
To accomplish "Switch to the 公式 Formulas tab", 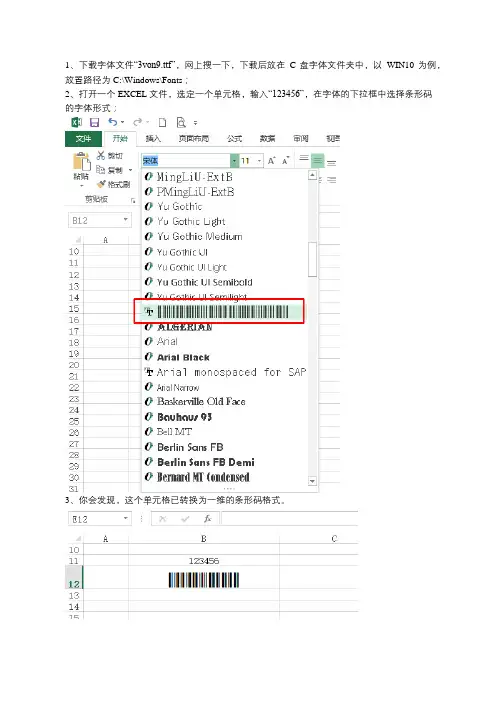I will coord(235,139).
